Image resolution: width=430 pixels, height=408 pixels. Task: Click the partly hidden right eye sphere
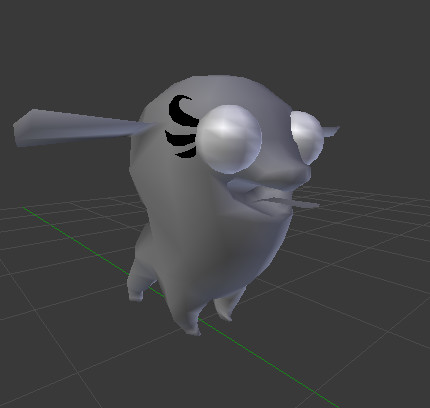[x=307, y=137]
